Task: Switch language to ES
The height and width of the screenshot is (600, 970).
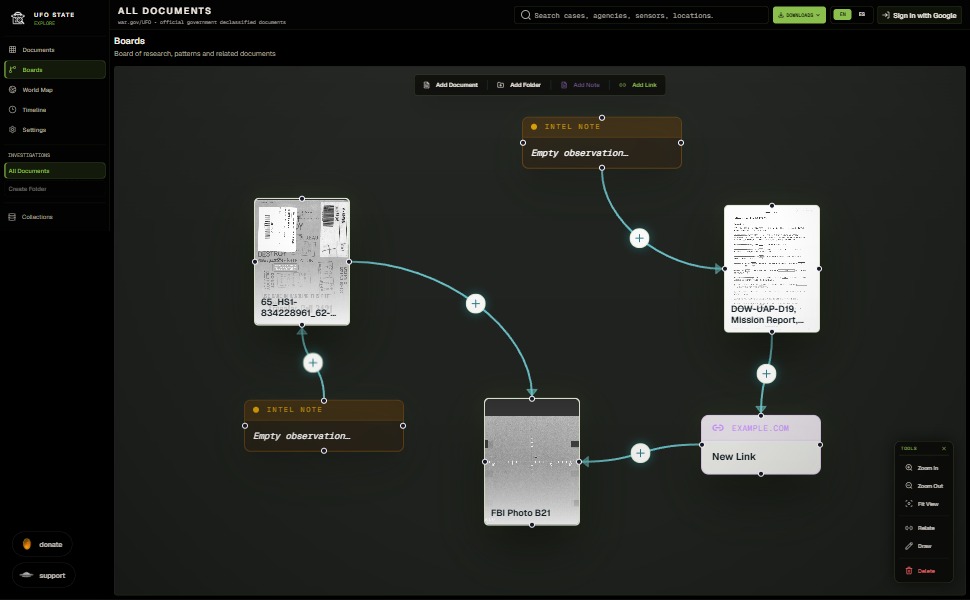Action: (x=862, y=14)
